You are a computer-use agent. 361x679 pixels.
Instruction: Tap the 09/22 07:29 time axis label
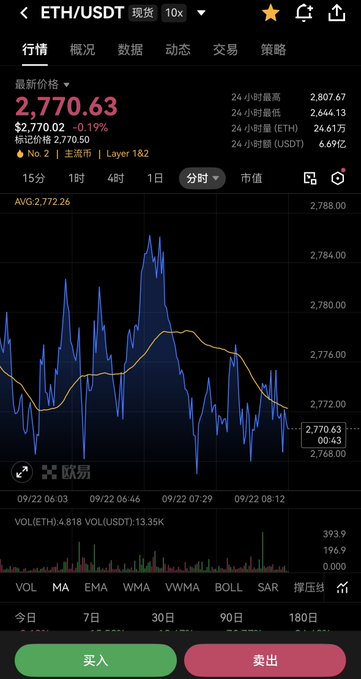(x=187, y=499)
